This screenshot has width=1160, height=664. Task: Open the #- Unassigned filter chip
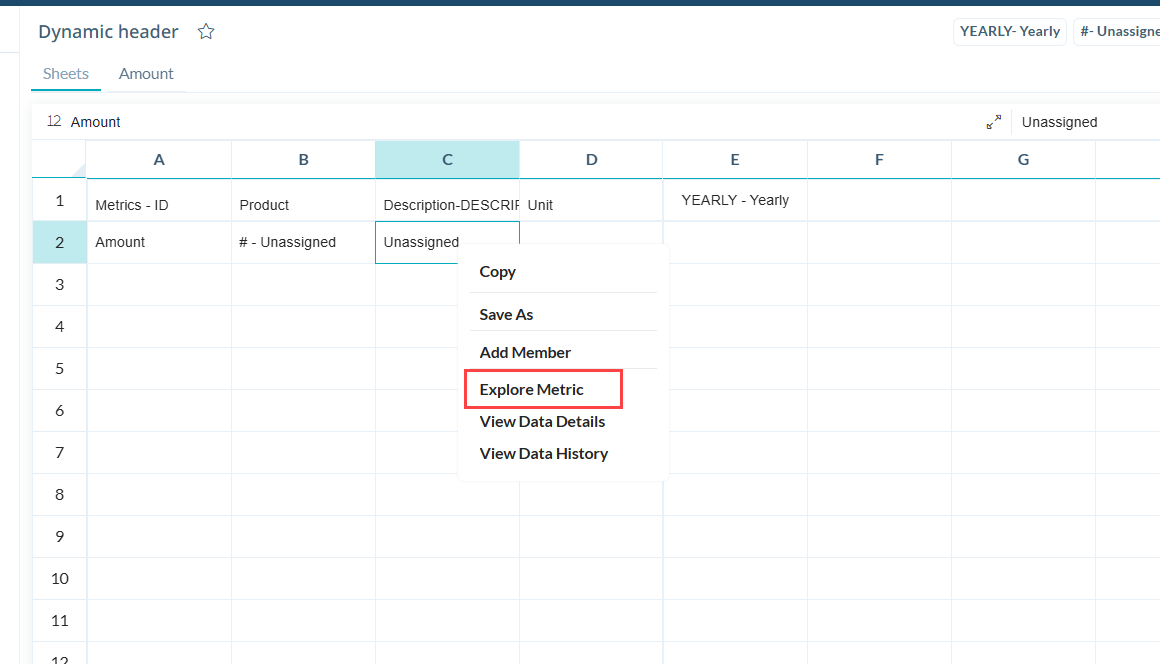coord(1118,32)
